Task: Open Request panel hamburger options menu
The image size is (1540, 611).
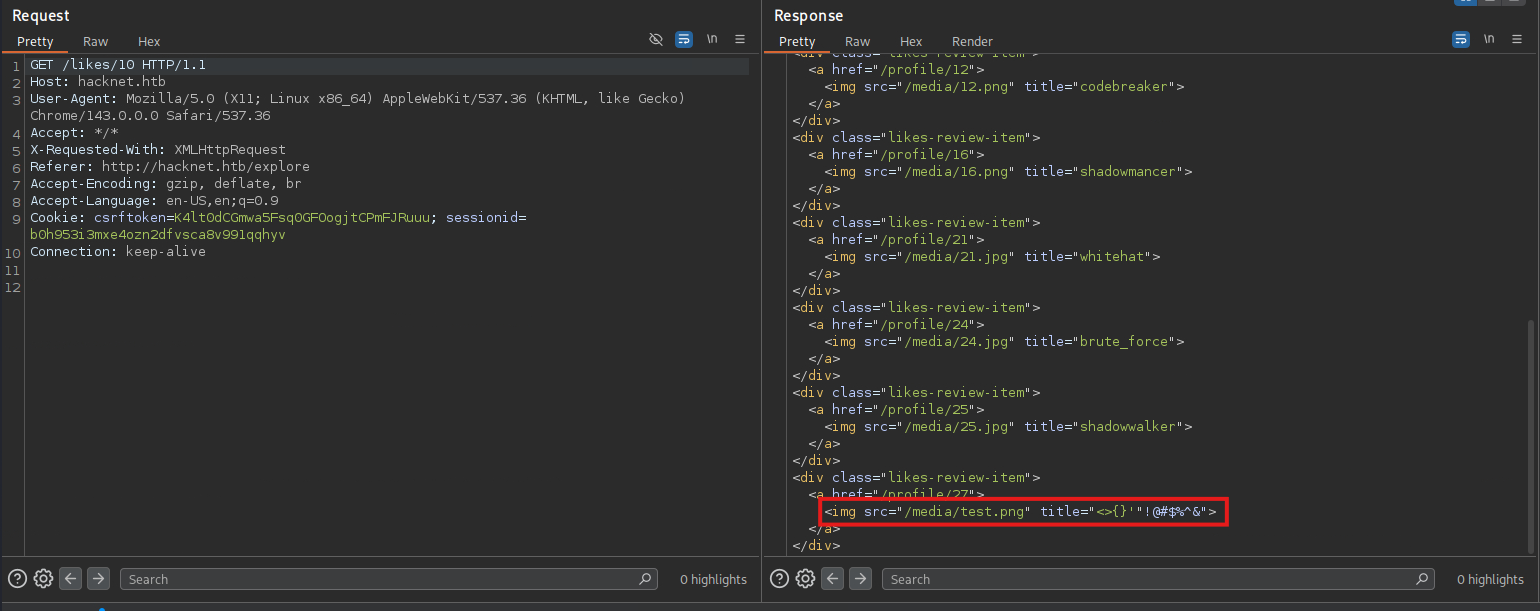Action: [x=740, y=40]
